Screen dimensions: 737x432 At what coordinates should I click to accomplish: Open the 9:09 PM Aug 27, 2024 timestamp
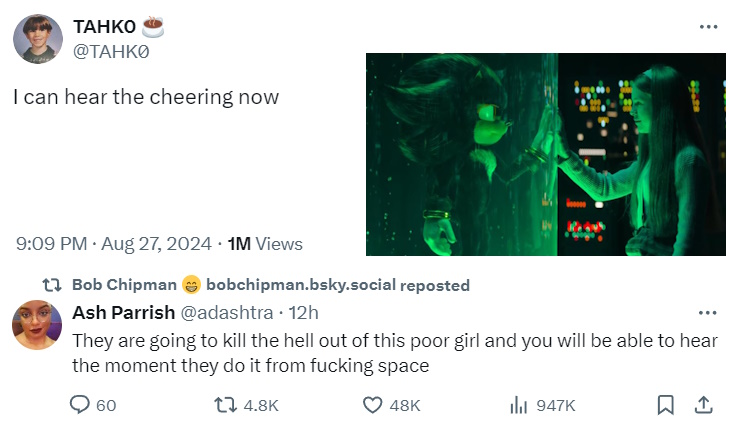coord(114,243)
